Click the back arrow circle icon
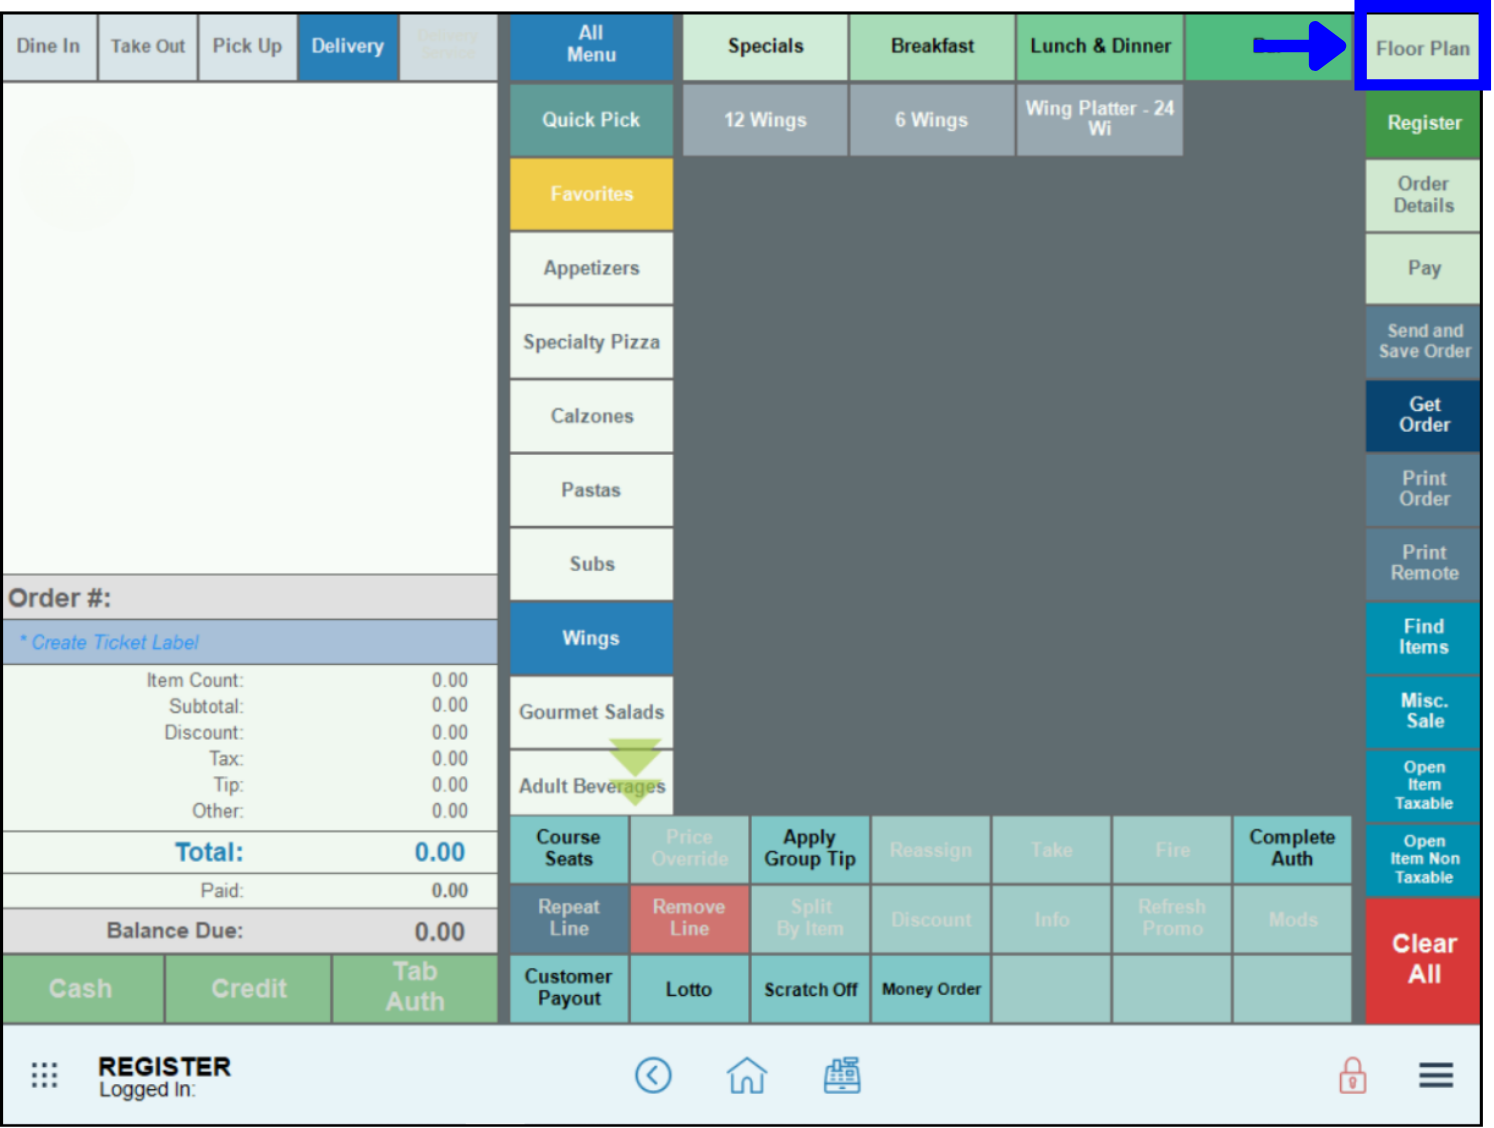The width and height of the screenshot is (1494, 1128). click(653, 1076)
